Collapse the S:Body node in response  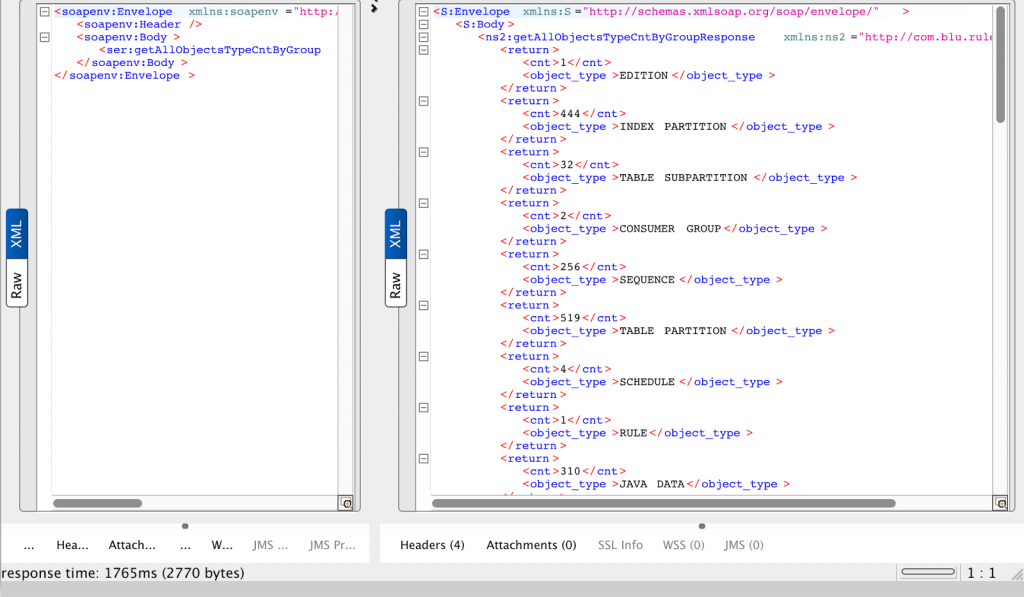[x=423, y=24]
